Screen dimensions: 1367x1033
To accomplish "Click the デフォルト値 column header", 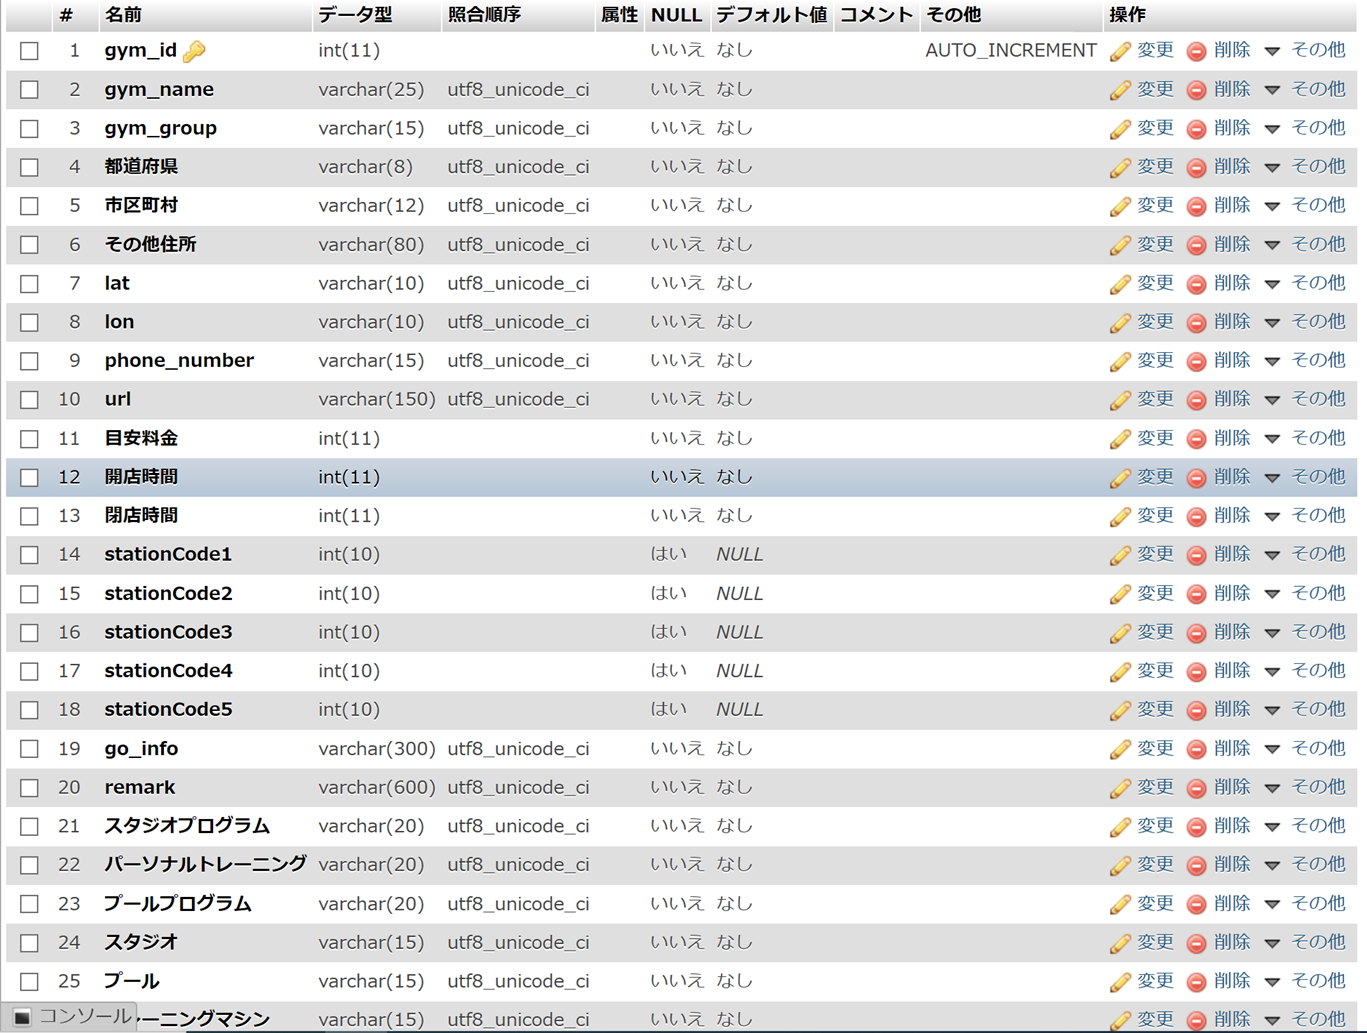I will coord(771,15).
